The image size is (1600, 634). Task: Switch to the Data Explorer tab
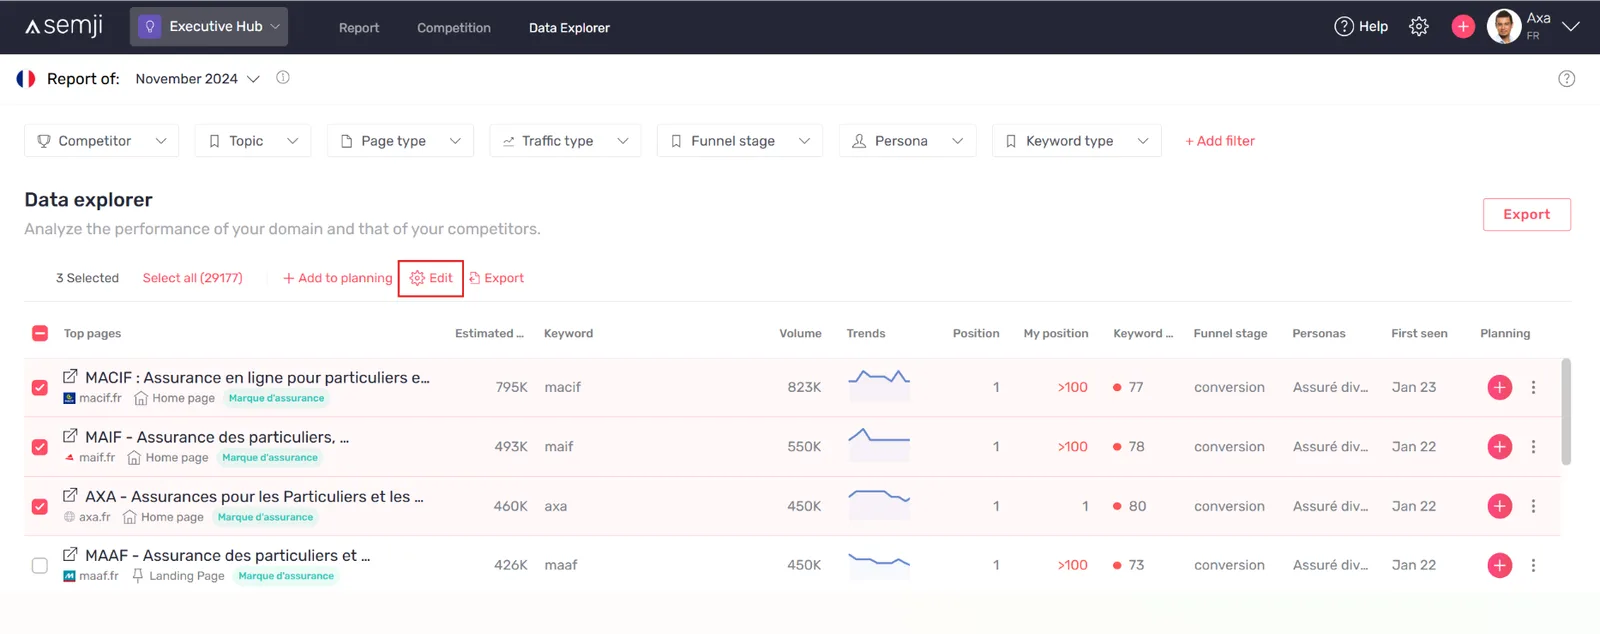point(569,28)
